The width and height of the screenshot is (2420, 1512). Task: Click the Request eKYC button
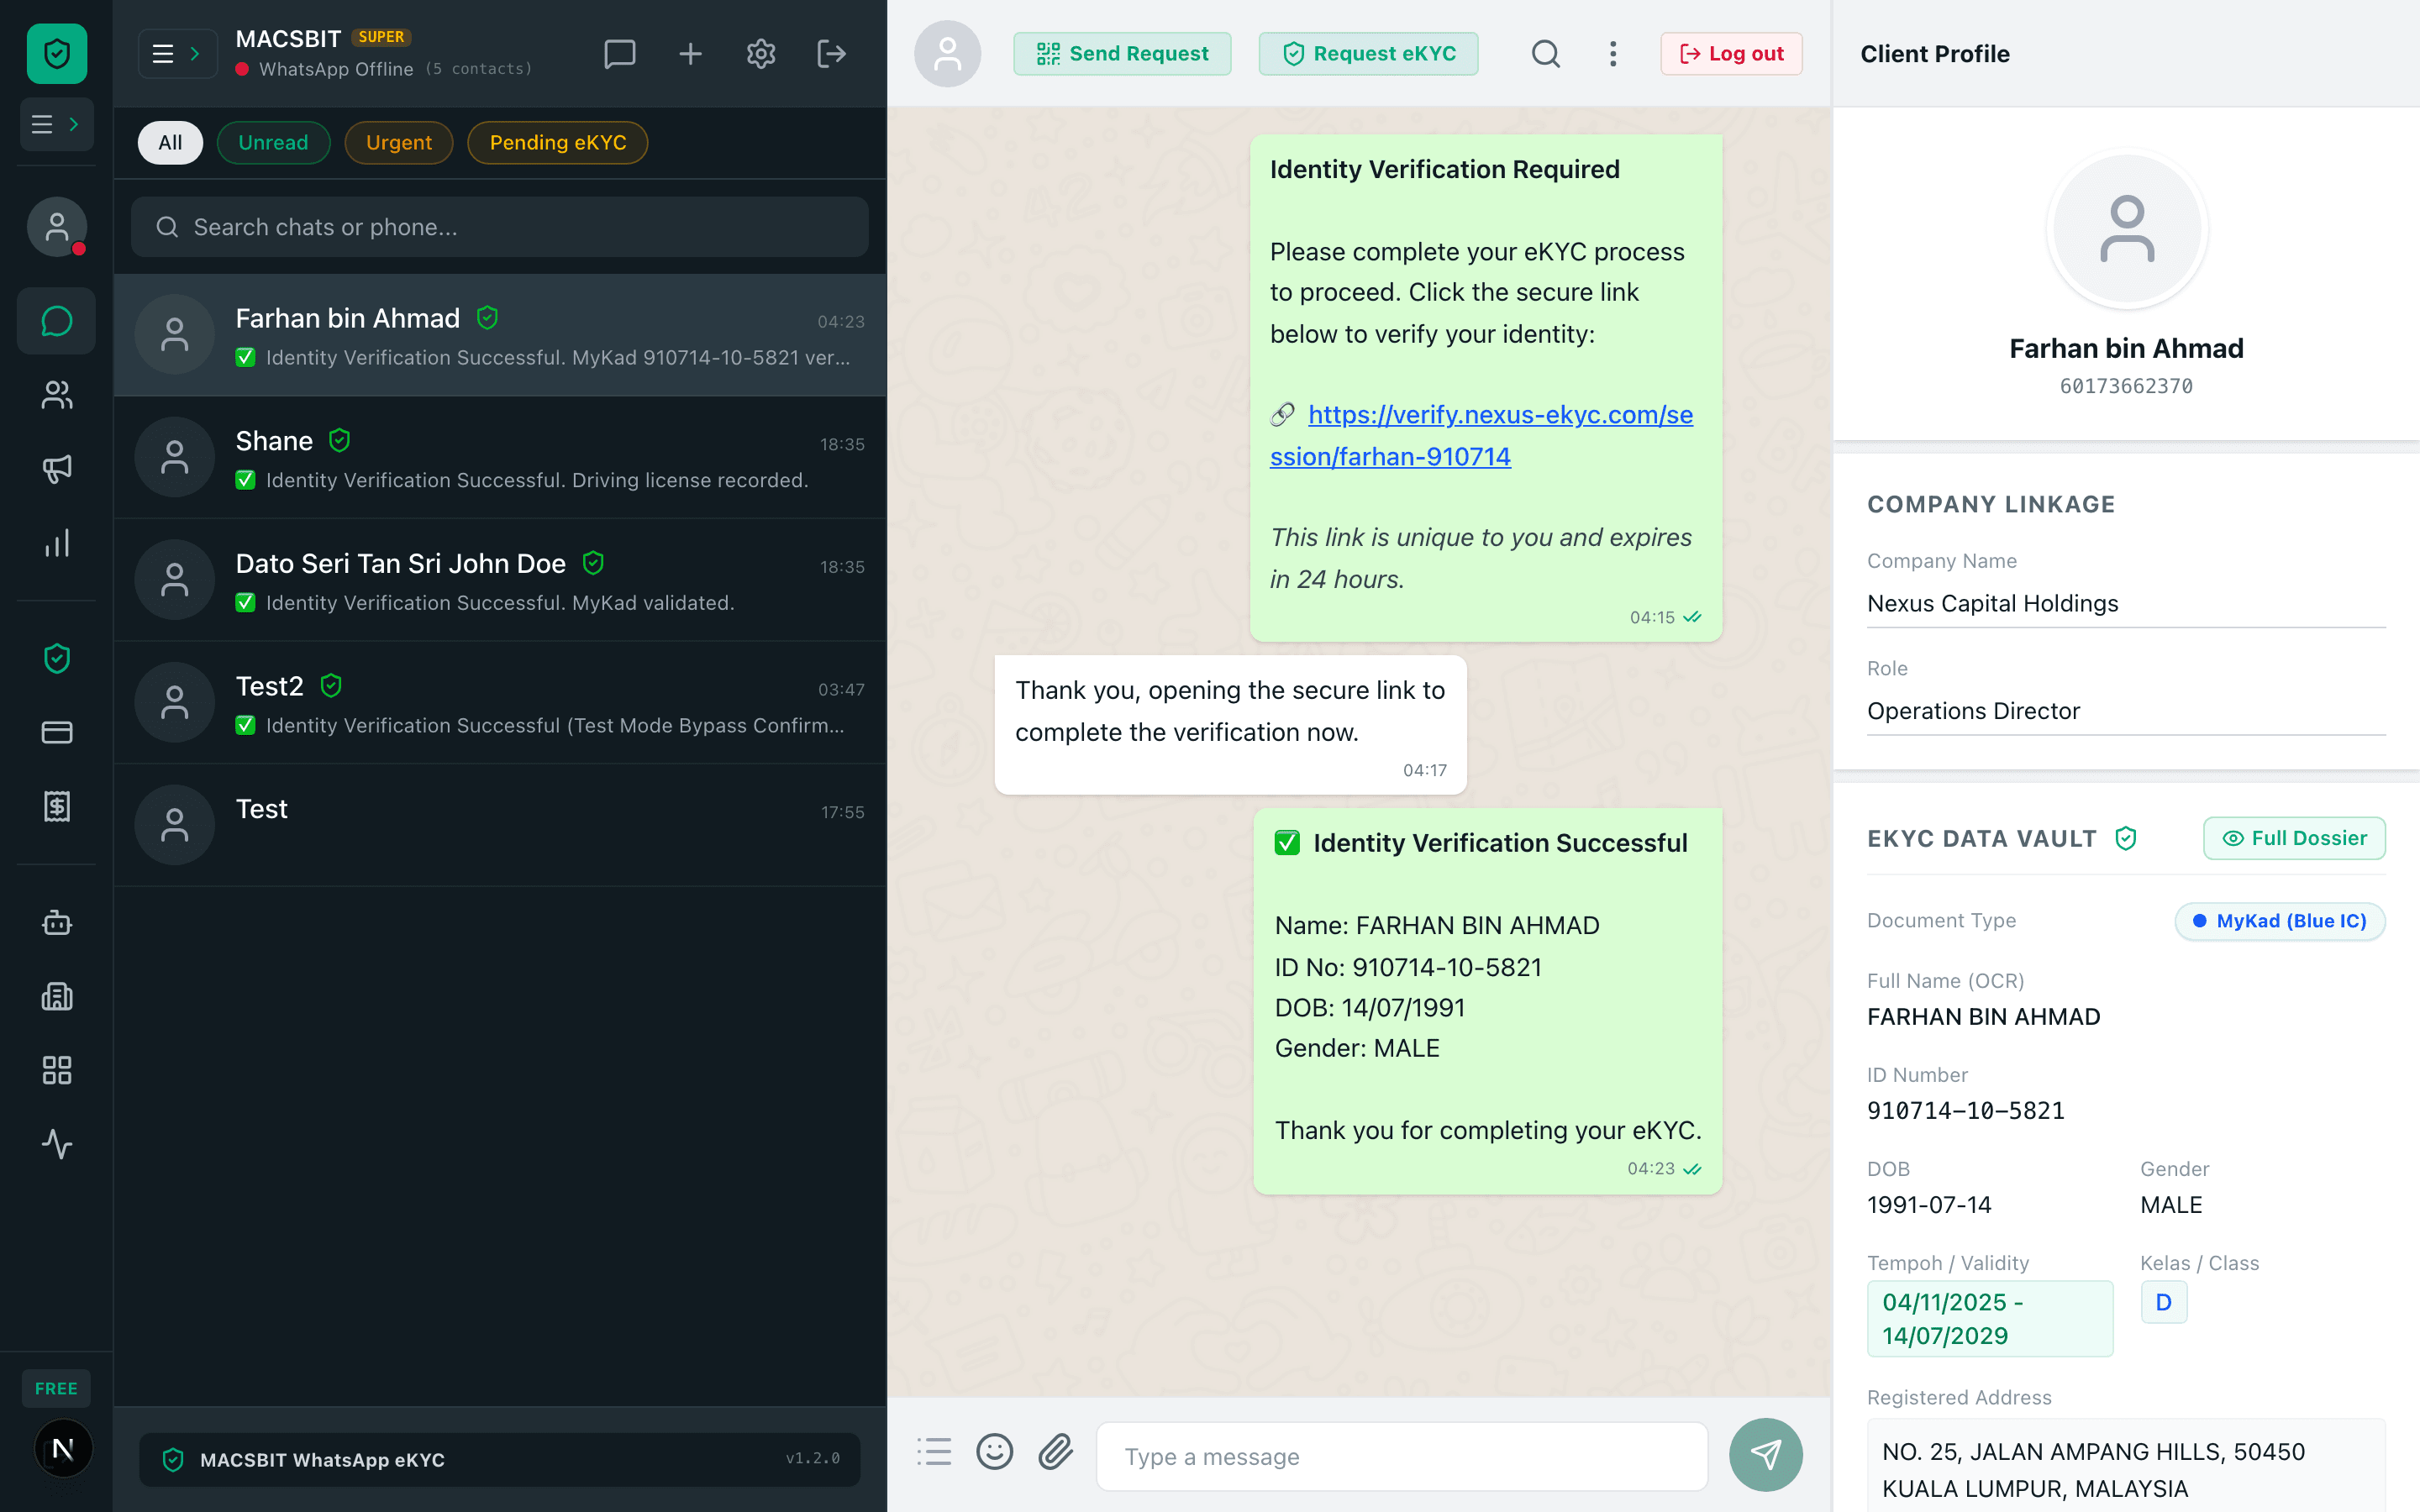(x=1369, y=54)
